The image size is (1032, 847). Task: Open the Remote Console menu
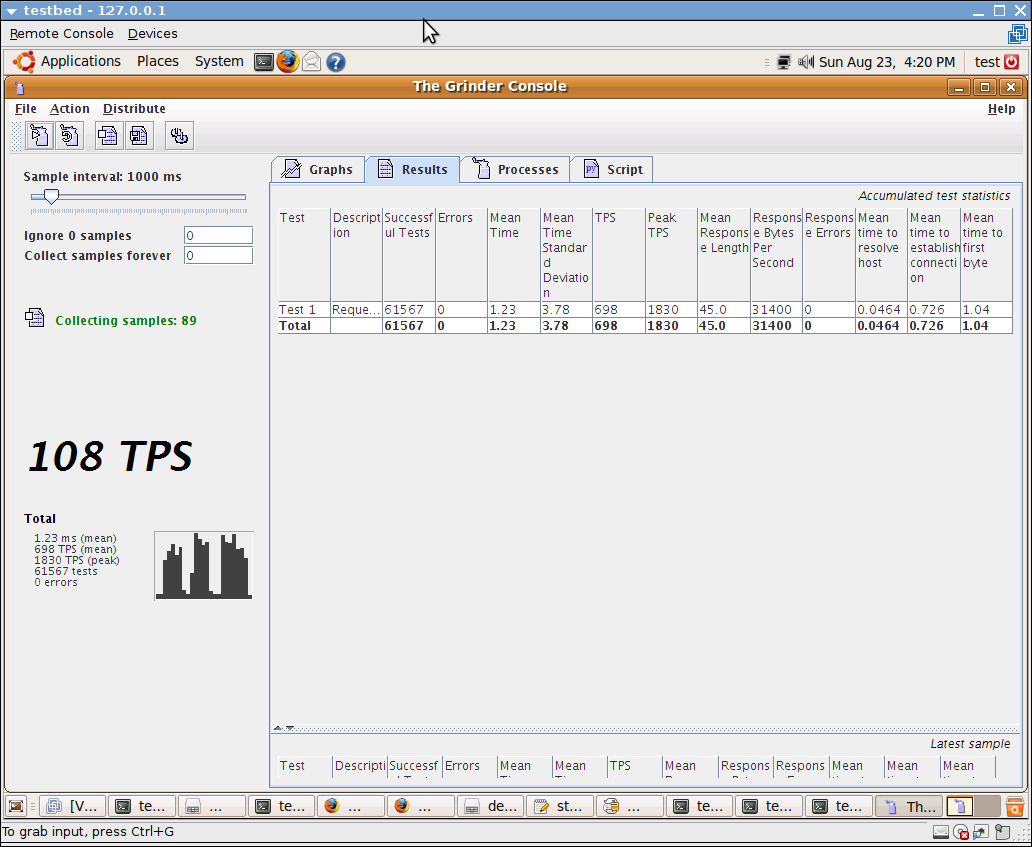(61, 34)
